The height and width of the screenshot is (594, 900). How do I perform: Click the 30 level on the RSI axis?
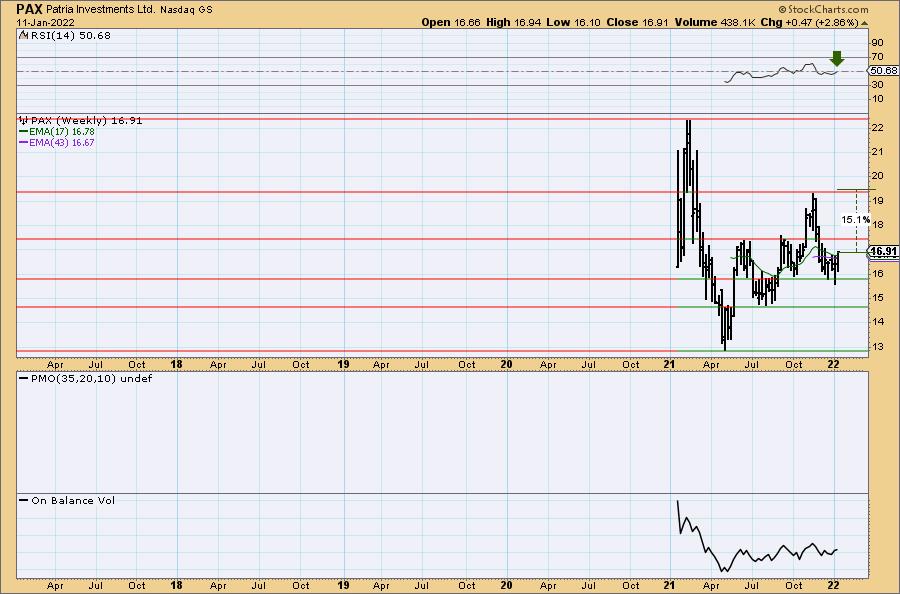click(878, 85)
